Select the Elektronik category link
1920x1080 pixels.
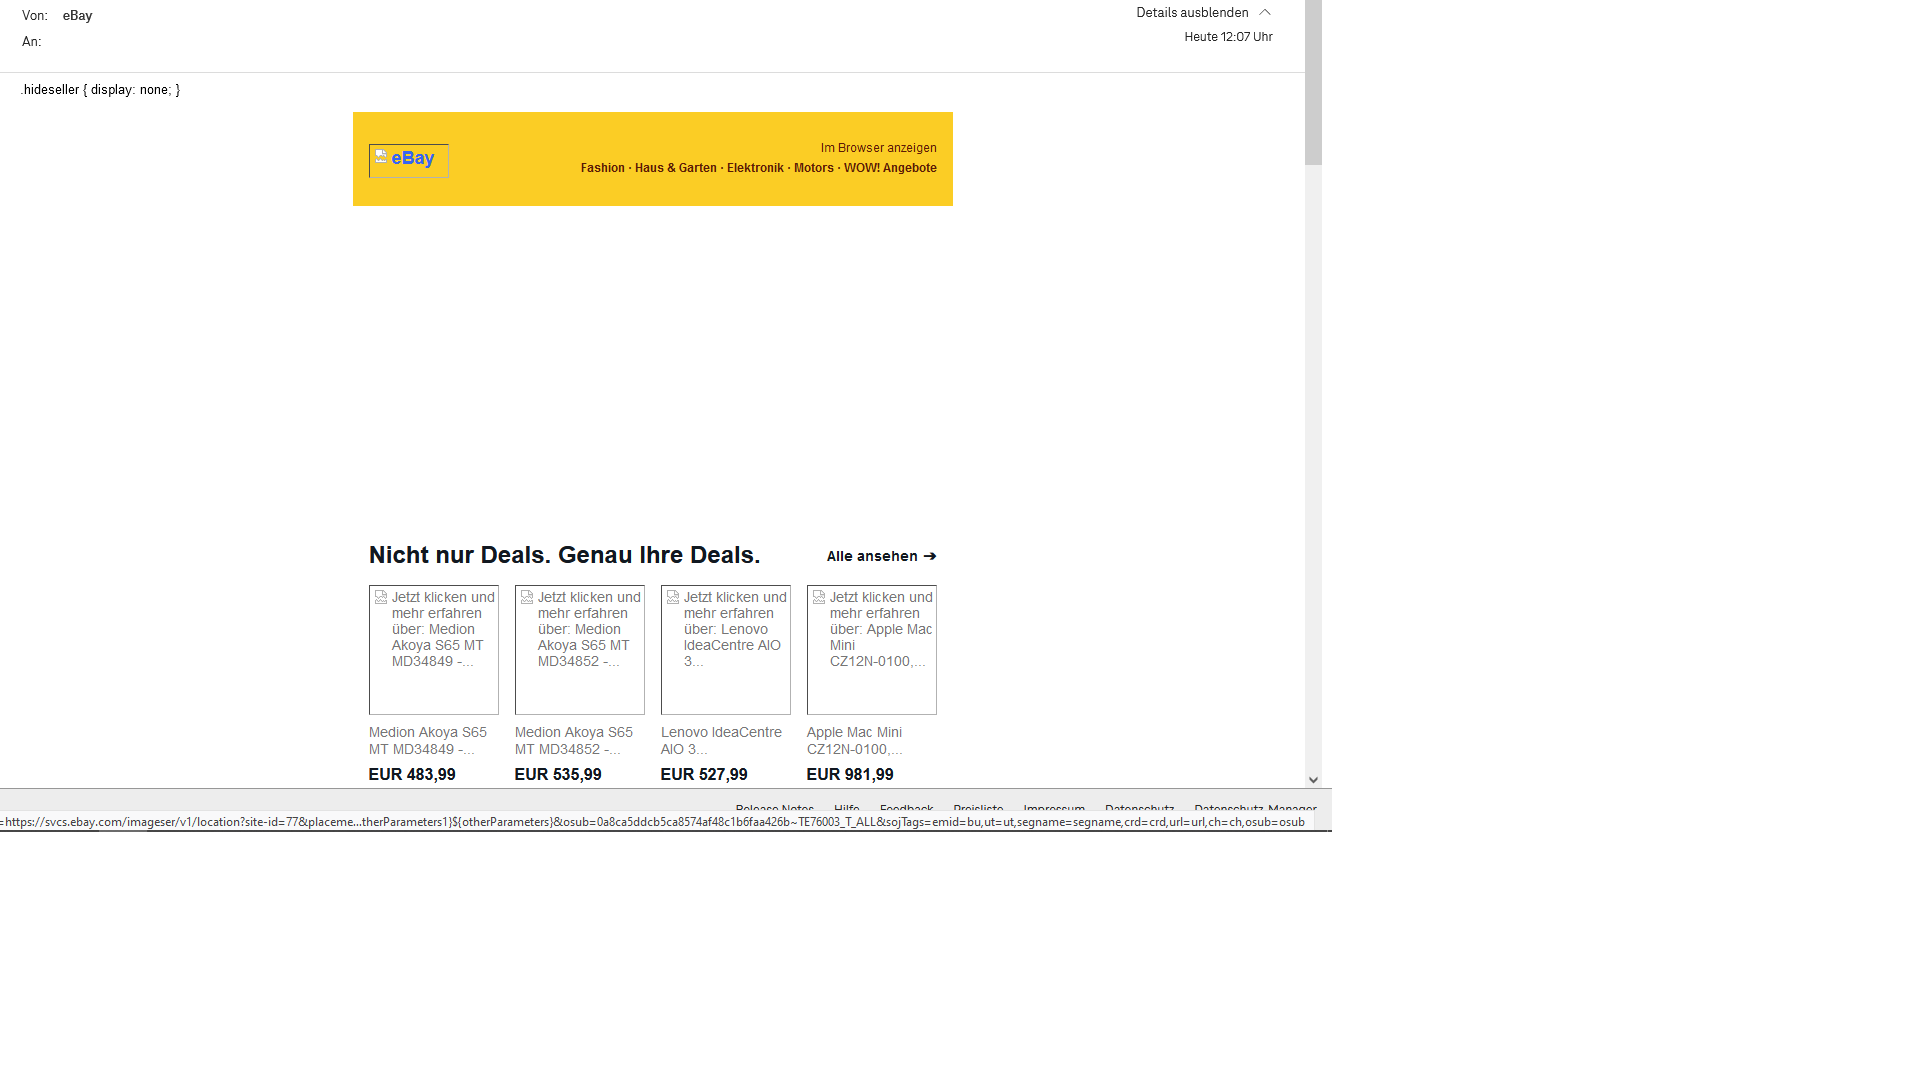coord(755,168)
